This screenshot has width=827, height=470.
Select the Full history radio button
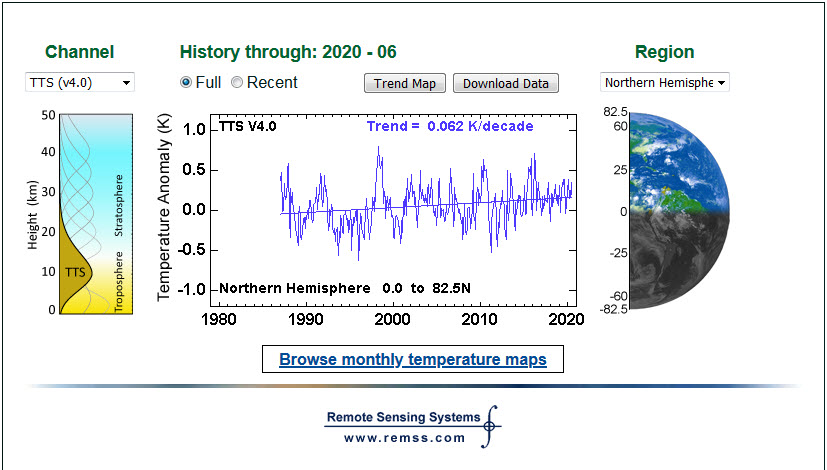point(186,82)
